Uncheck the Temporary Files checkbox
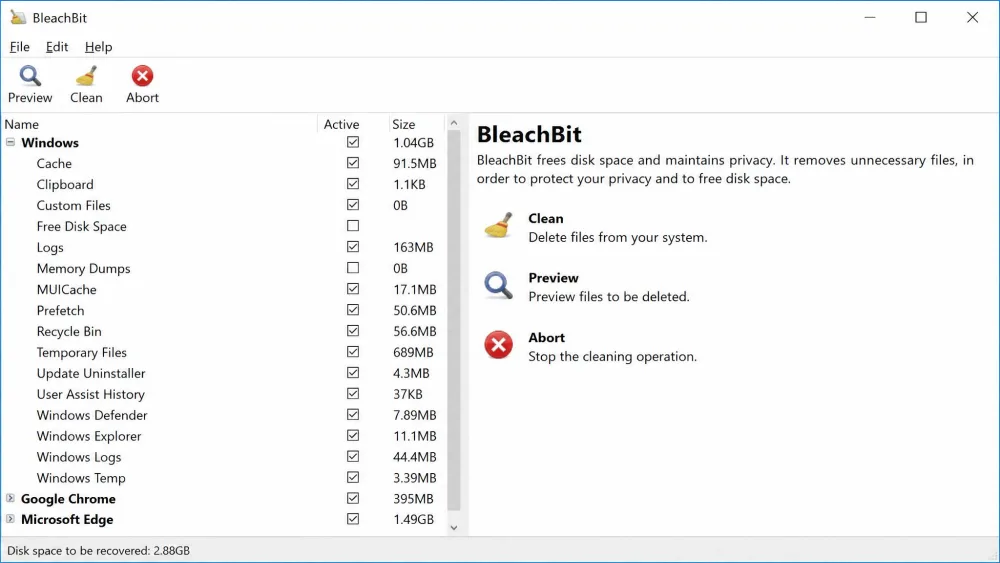 (353, 352)
